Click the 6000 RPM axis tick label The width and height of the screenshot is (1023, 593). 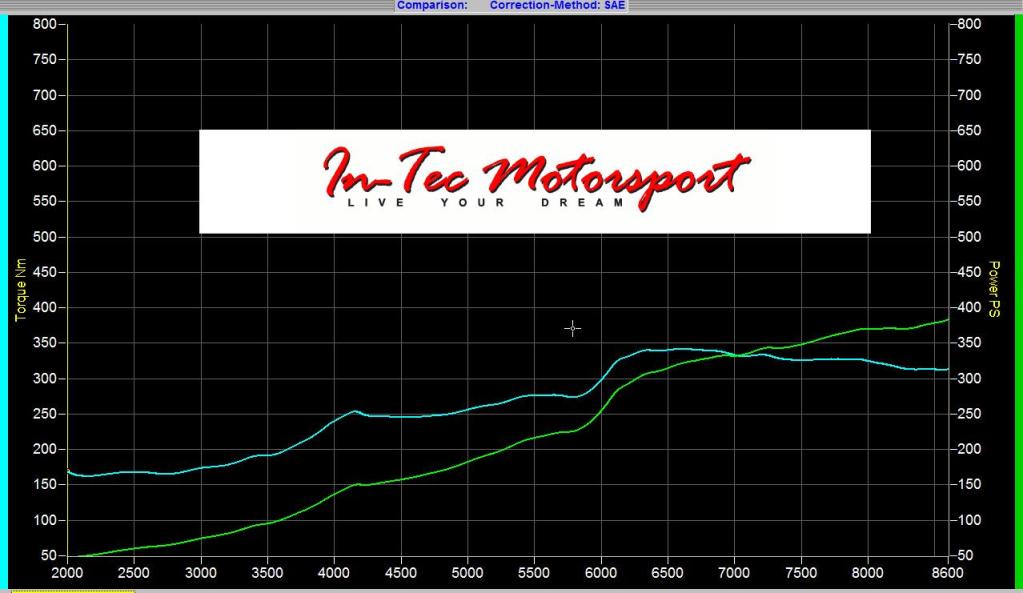[601, 573]
